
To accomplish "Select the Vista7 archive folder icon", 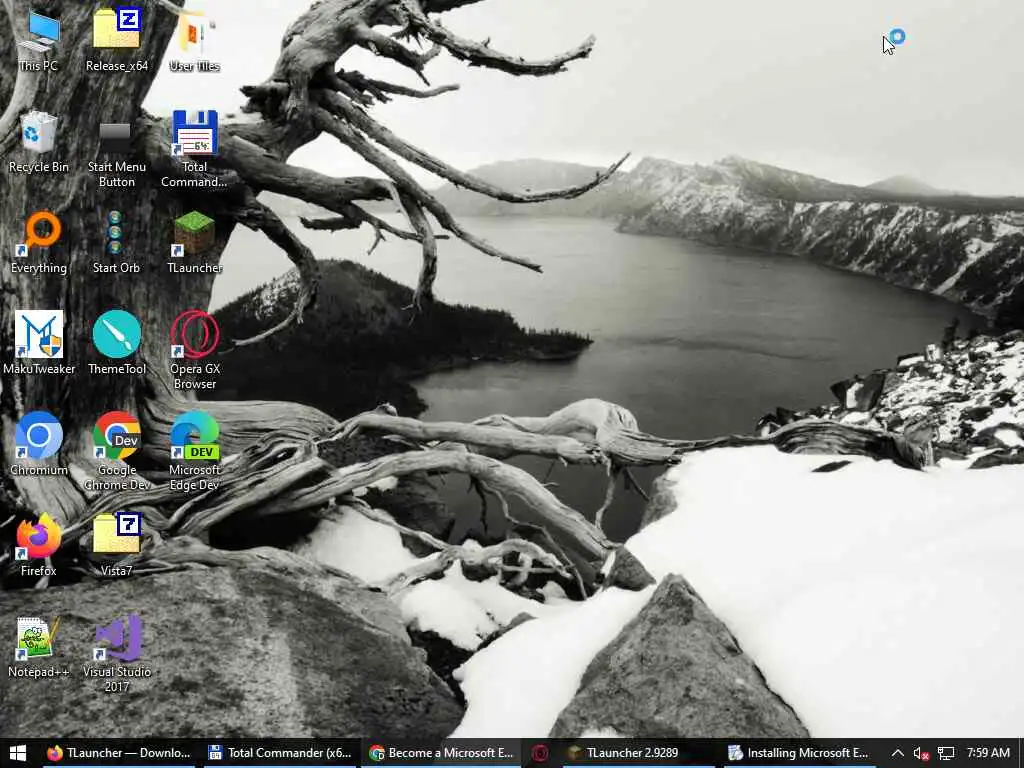I will [x=117, y=545].
